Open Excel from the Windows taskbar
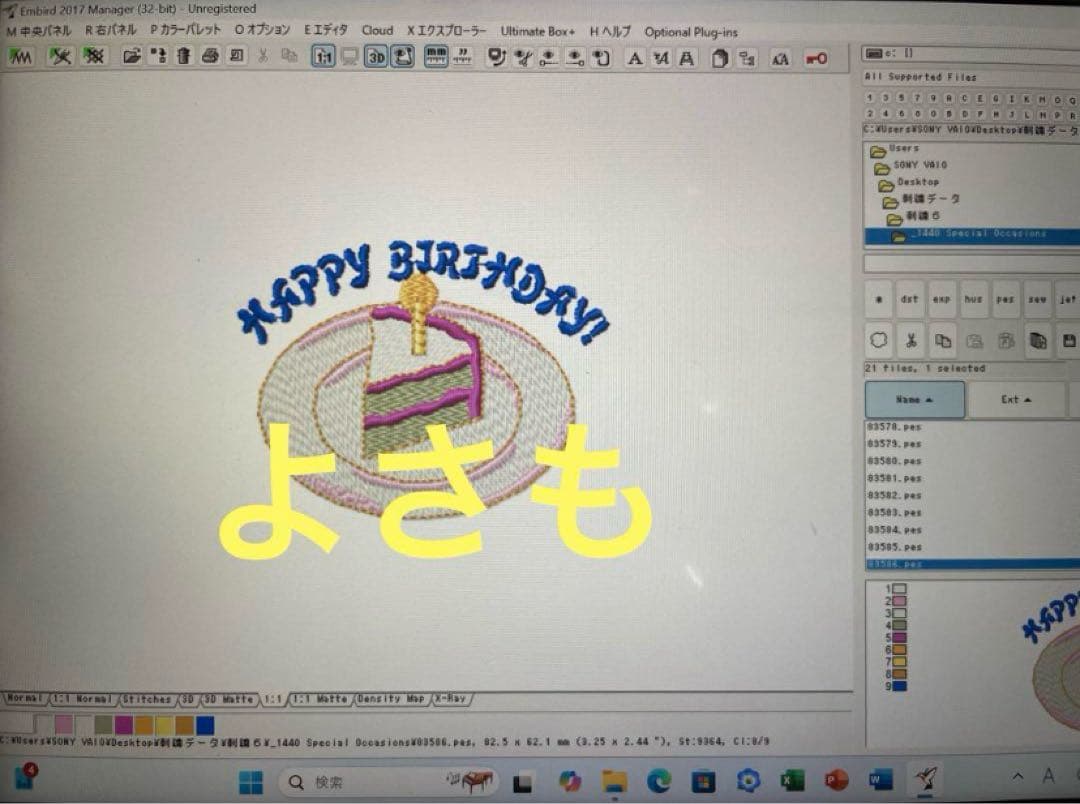 (792, 780)
